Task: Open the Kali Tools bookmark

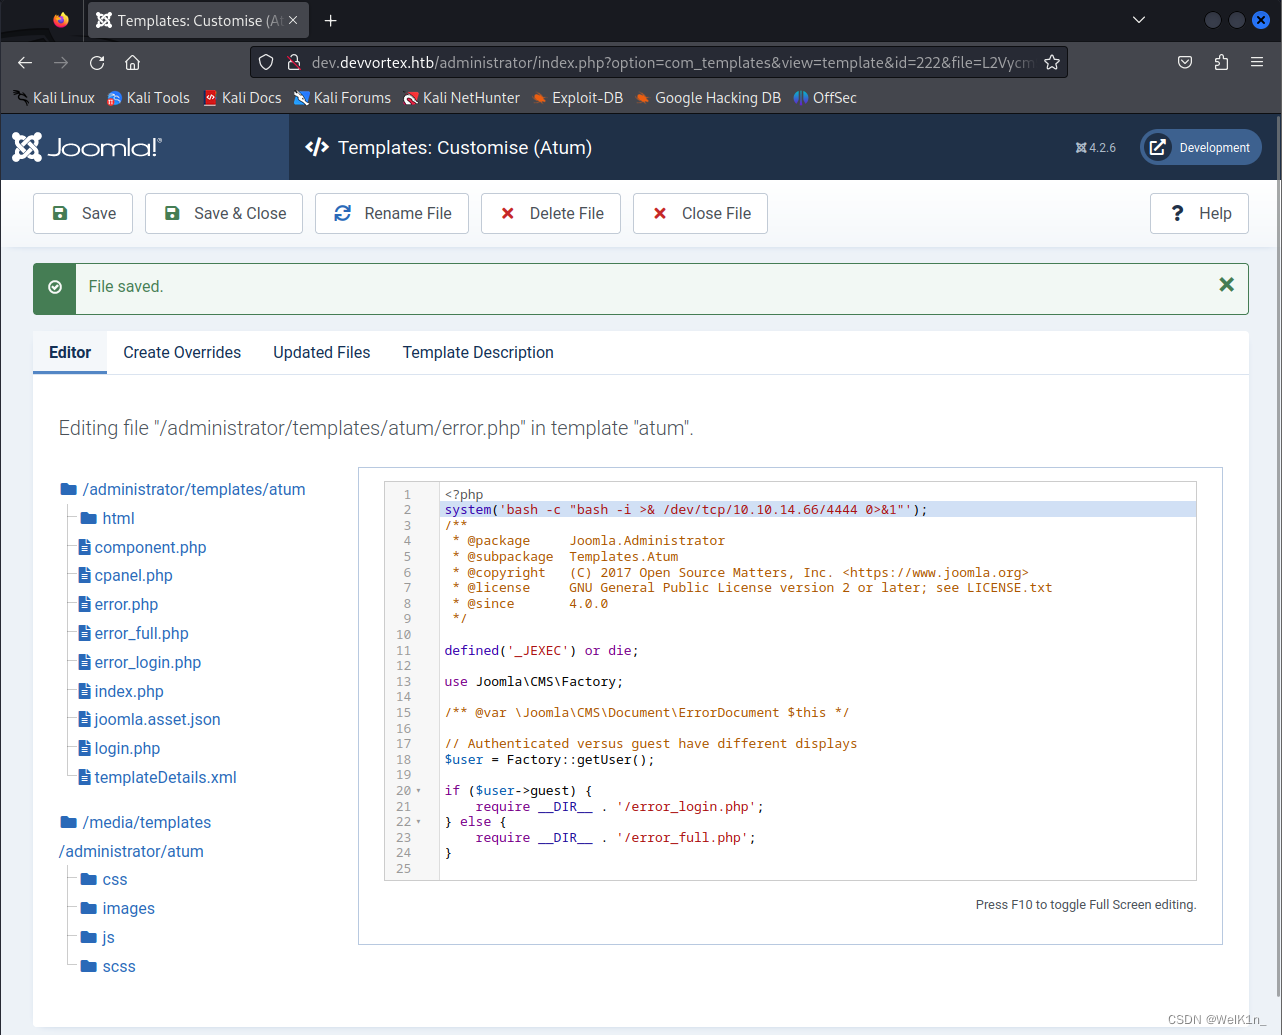Action: click(148, 97)
